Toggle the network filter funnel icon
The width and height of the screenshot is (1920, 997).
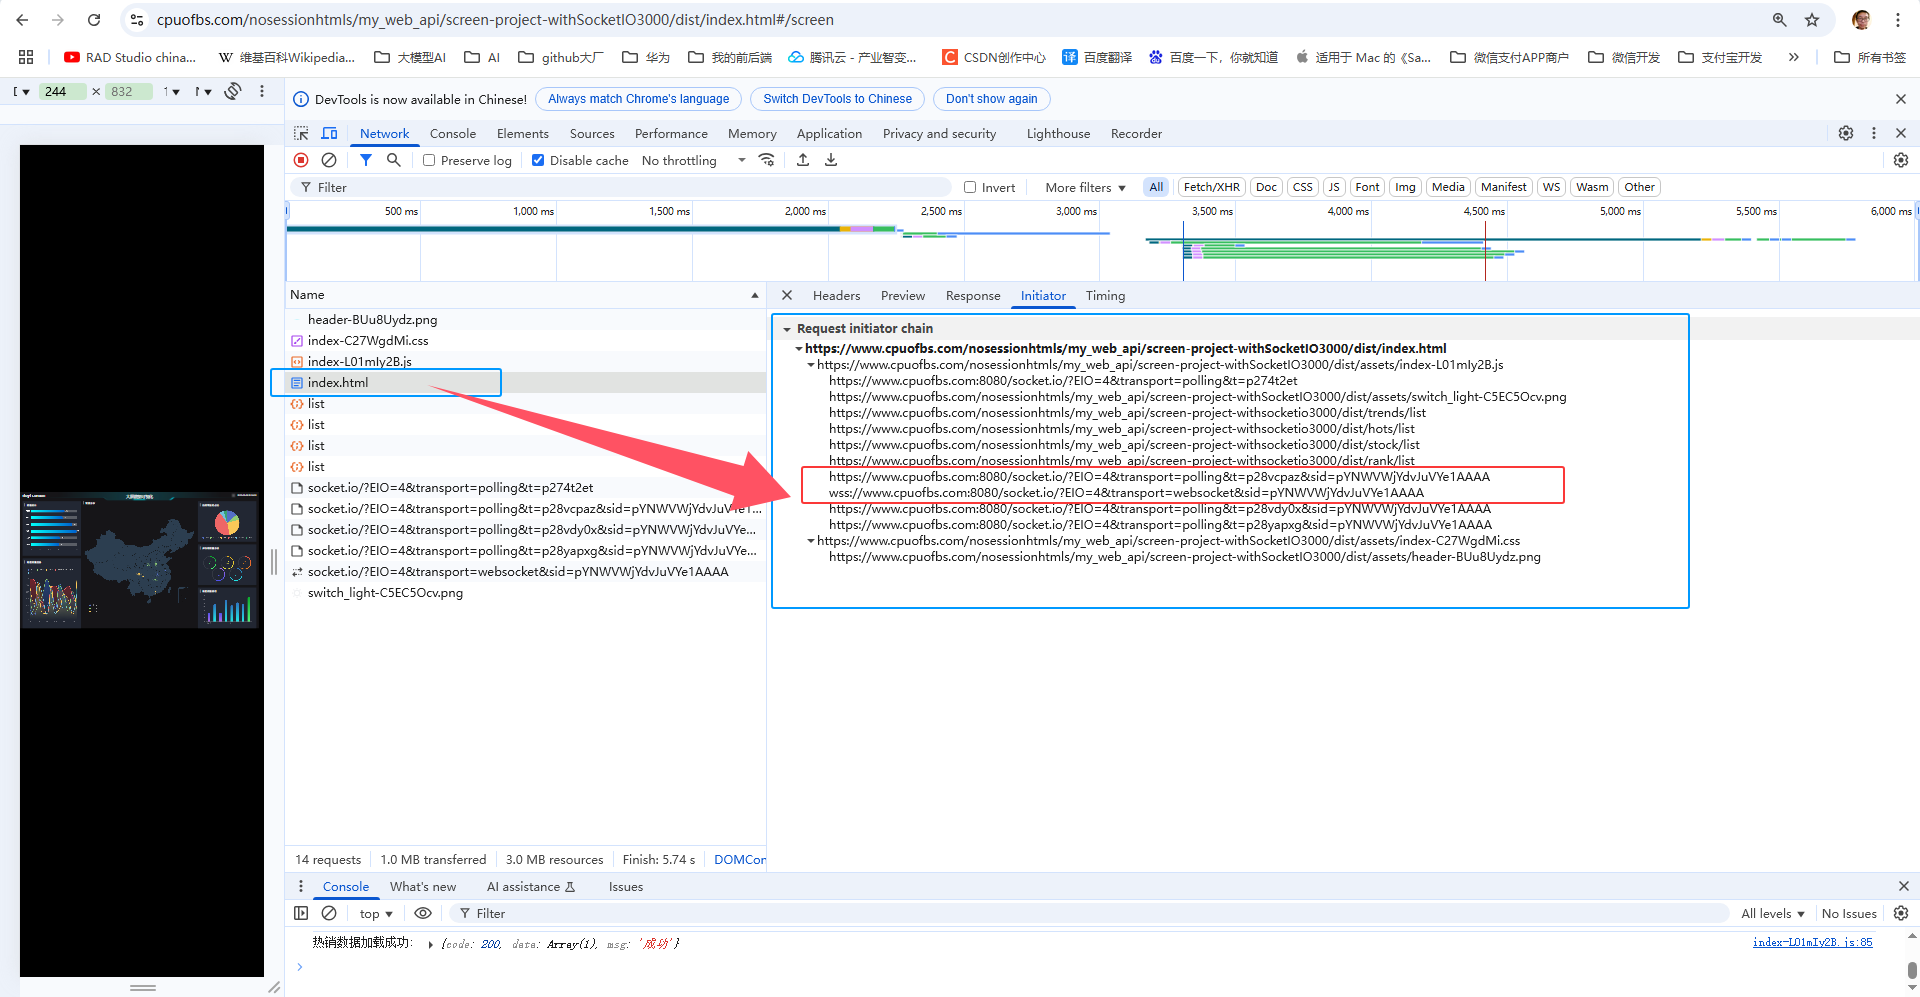[366, 160]
